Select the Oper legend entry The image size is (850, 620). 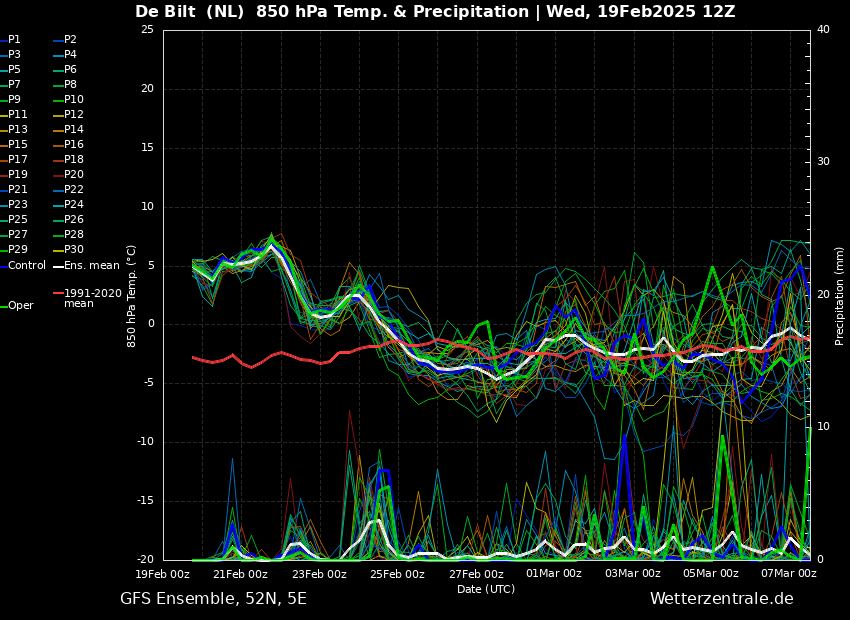17,306
